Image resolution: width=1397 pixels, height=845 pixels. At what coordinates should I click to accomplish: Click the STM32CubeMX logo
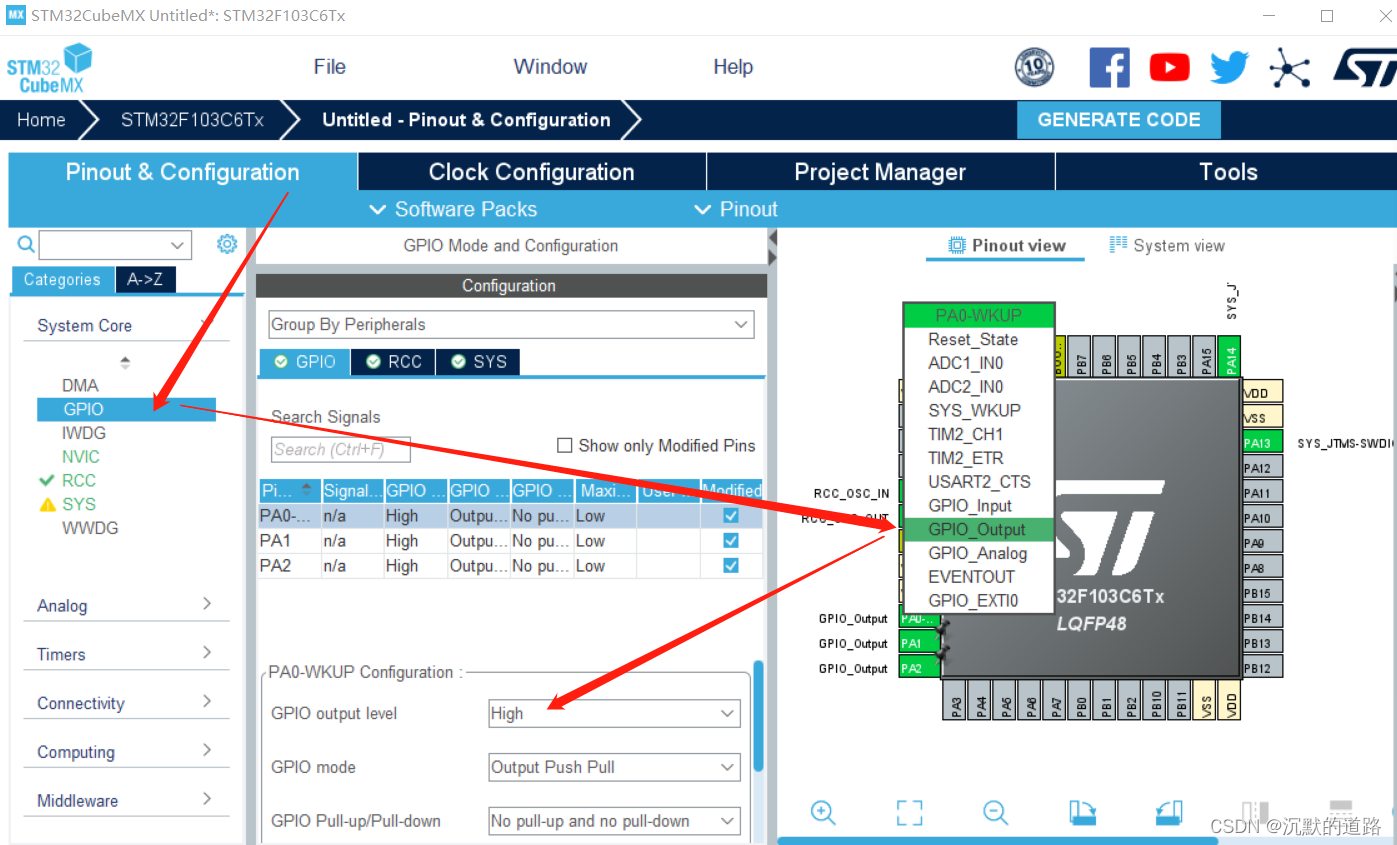pos(50,68)
